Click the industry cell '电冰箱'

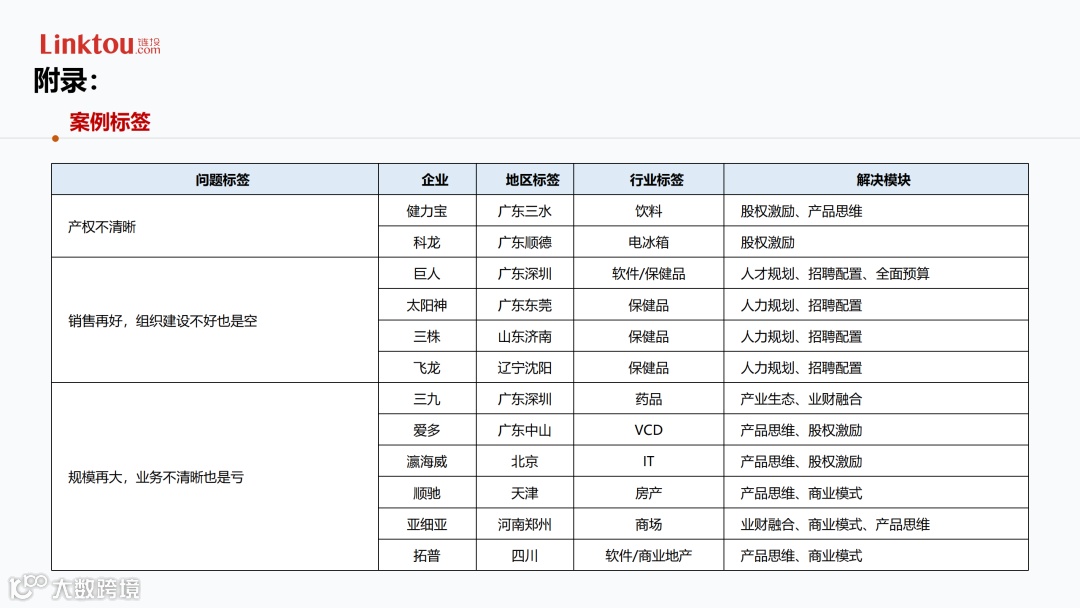(649, 242)
